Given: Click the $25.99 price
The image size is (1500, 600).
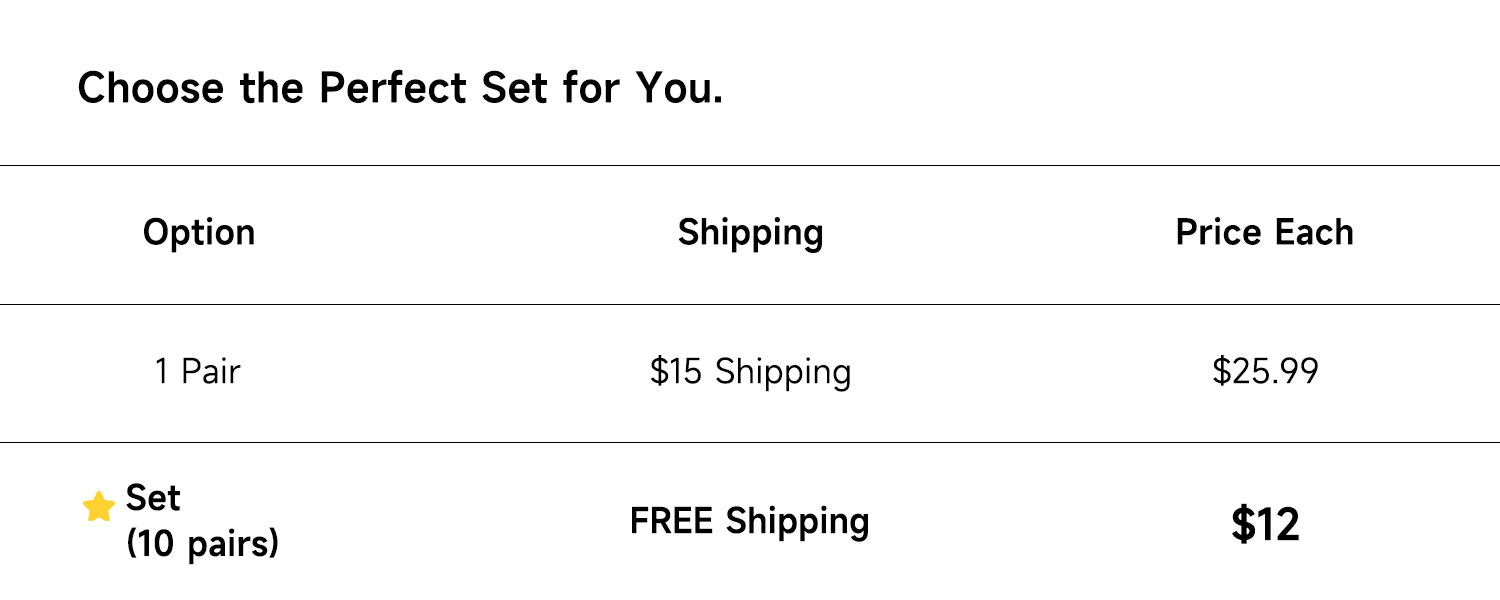Looking at the screenshot, I should (1265, 372).
